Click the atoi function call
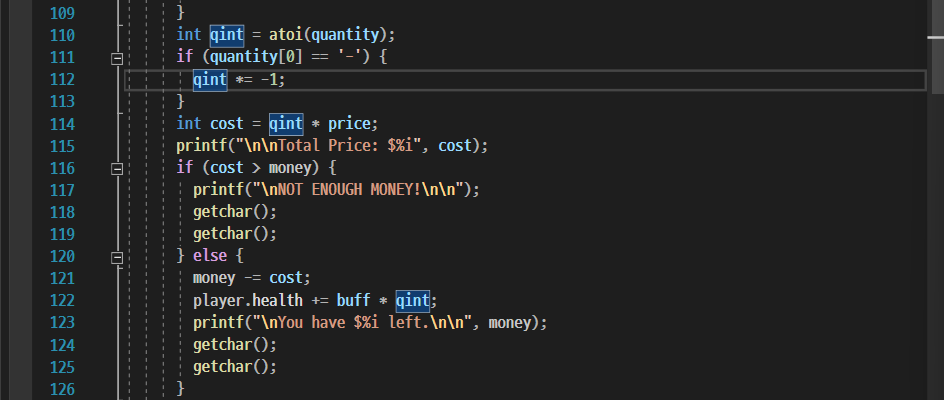The width and height of the screenshot is (944, 400). 285,35
